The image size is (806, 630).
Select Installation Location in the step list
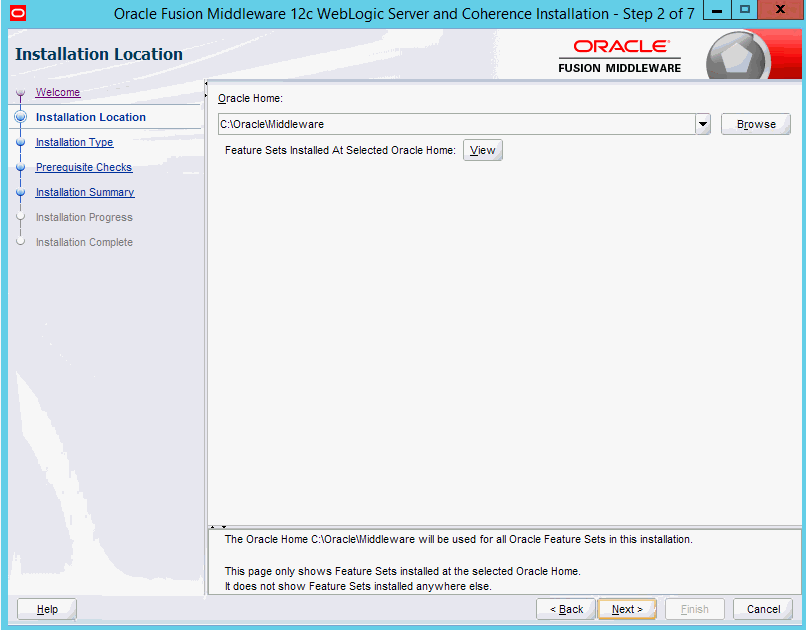pos(90,117)
